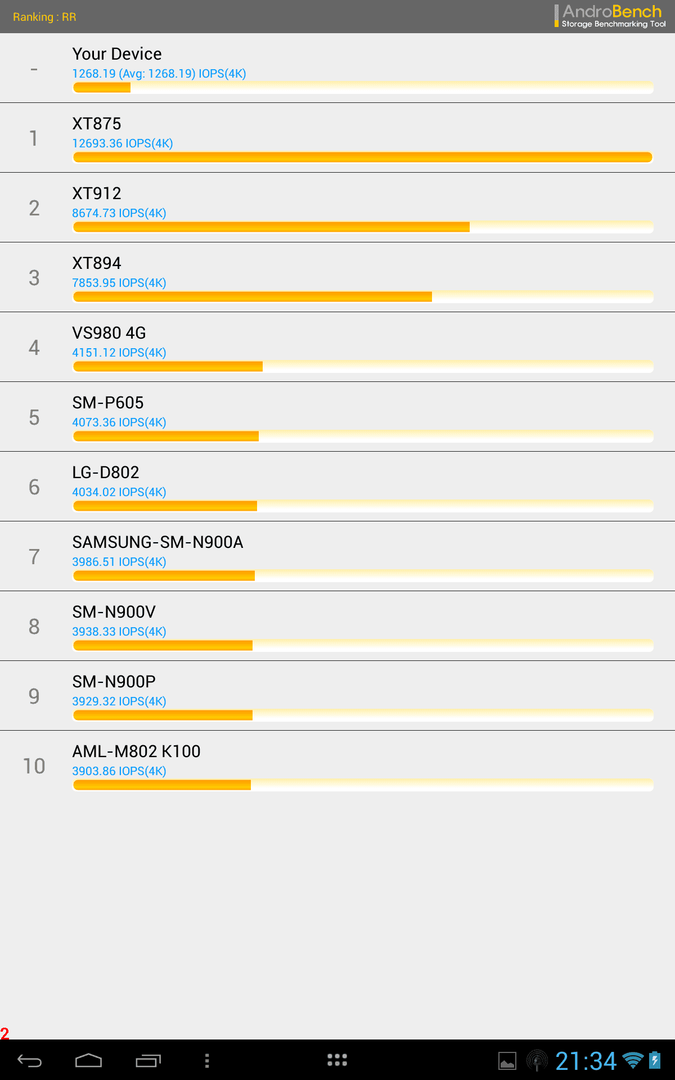
Task: Open the VS980 4G ranking entry
Action: tap(338, 347)
